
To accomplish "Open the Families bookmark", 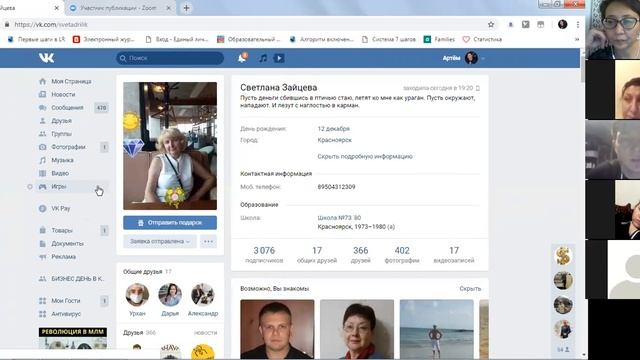I will click(439, 40).
